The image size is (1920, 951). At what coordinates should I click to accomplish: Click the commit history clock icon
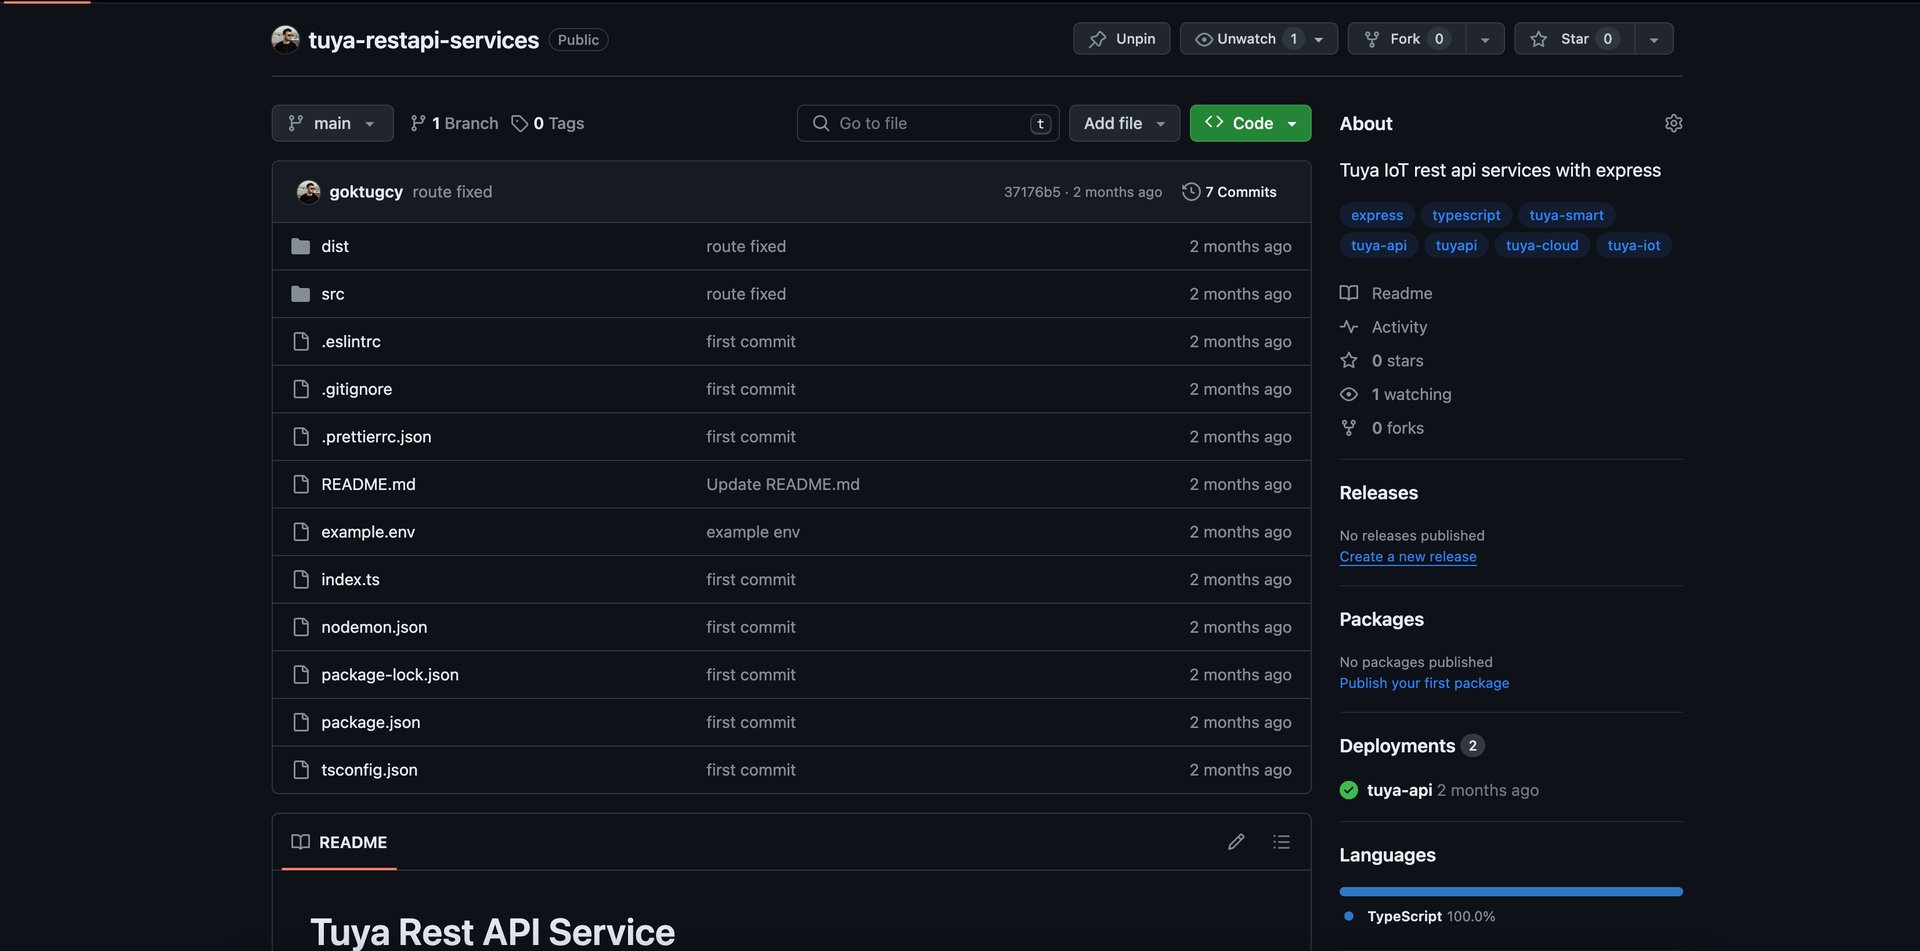point(1190,191)
